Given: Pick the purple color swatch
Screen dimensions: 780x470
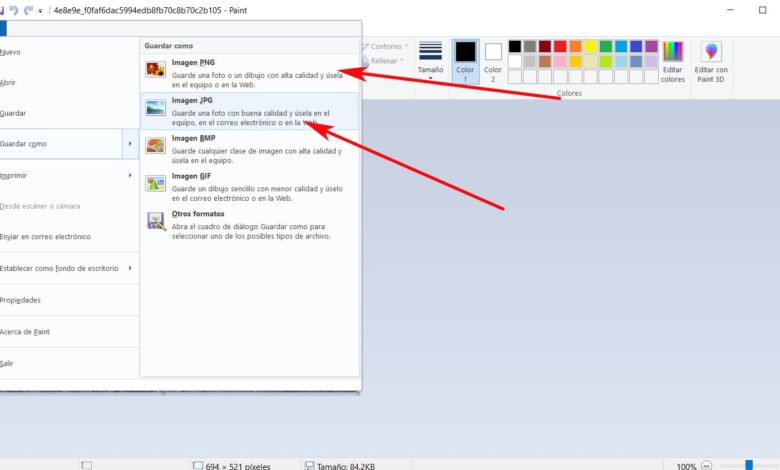Looking at the screenshot, I should pos(651,46).
